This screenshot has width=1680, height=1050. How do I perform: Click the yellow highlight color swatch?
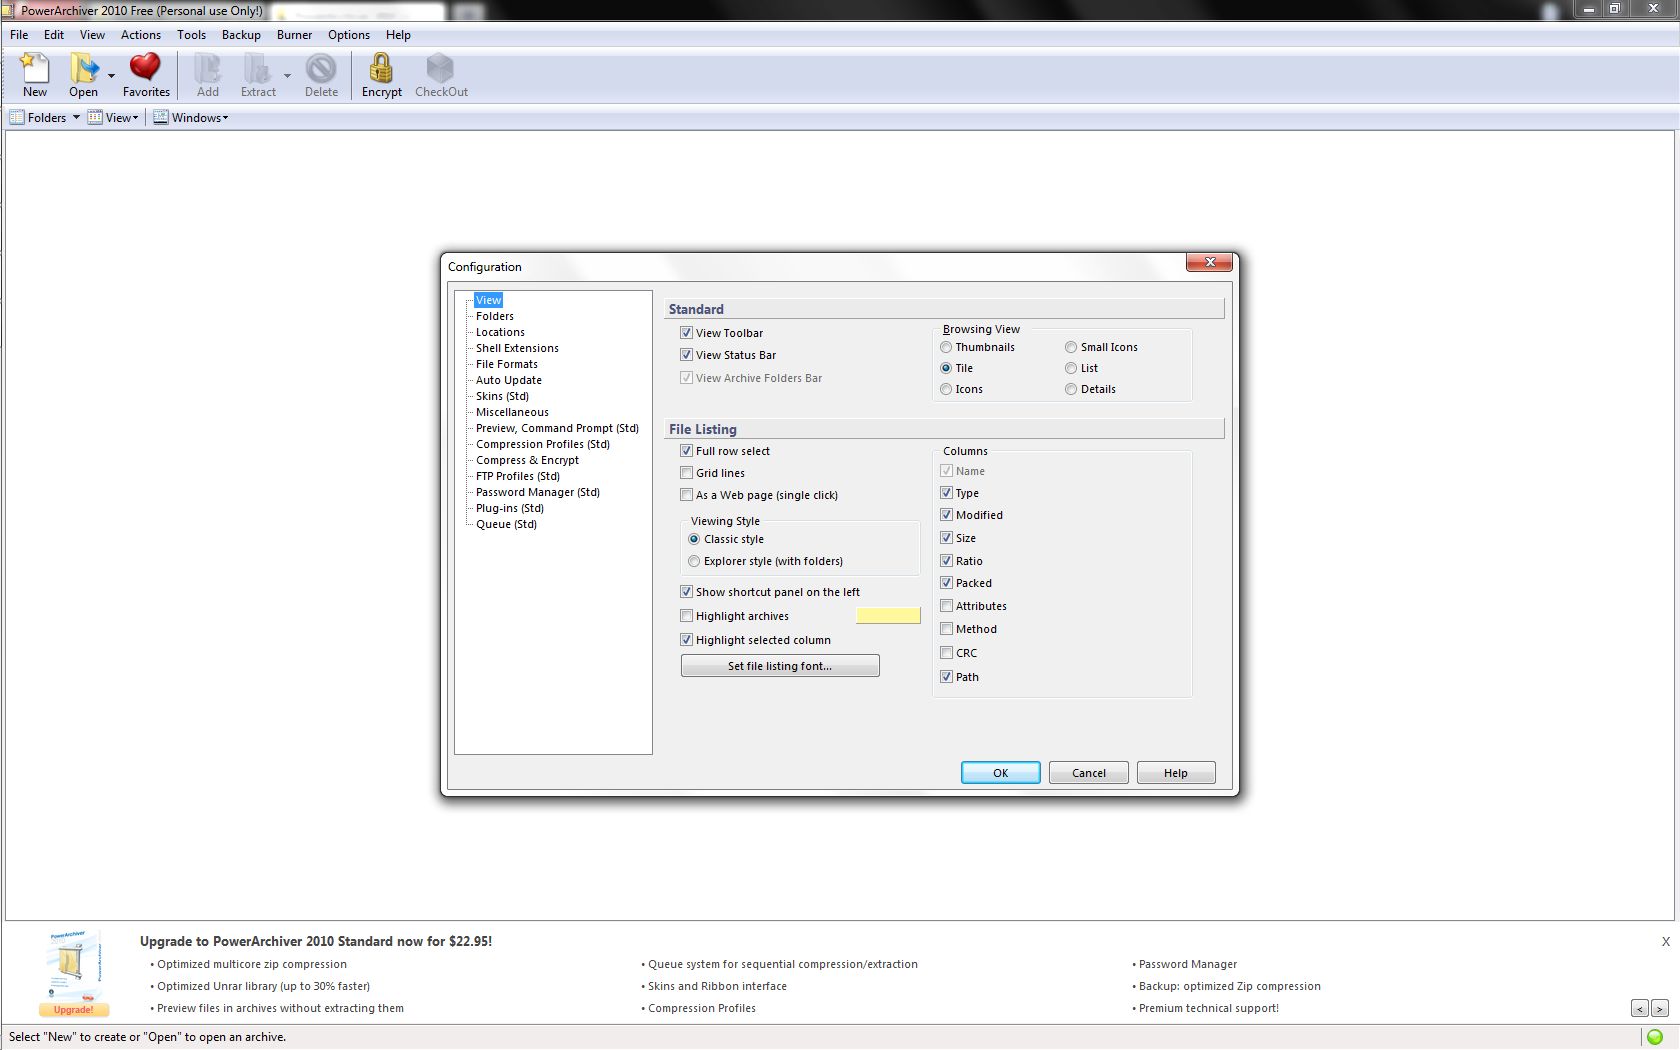888,616
